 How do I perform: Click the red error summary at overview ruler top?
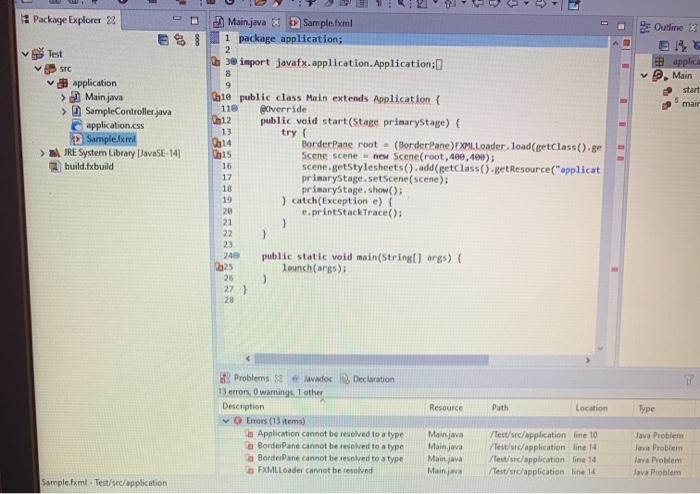[x=626, y=43]
